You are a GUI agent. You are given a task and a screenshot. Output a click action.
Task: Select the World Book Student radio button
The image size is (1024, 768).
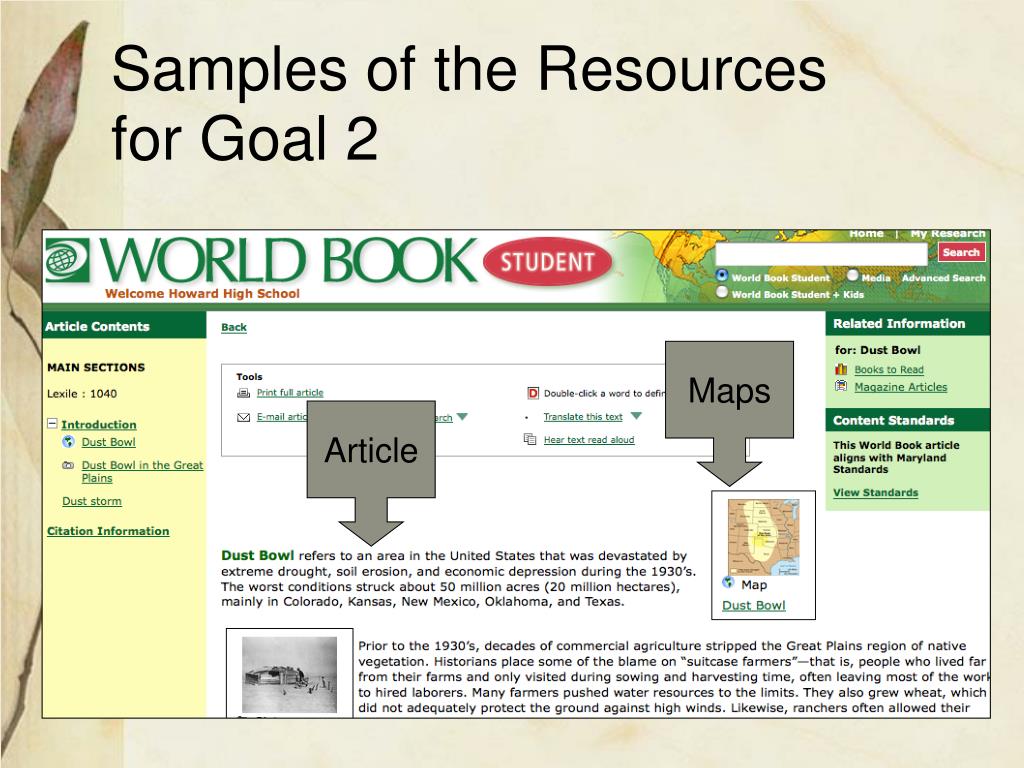(722, 275)
